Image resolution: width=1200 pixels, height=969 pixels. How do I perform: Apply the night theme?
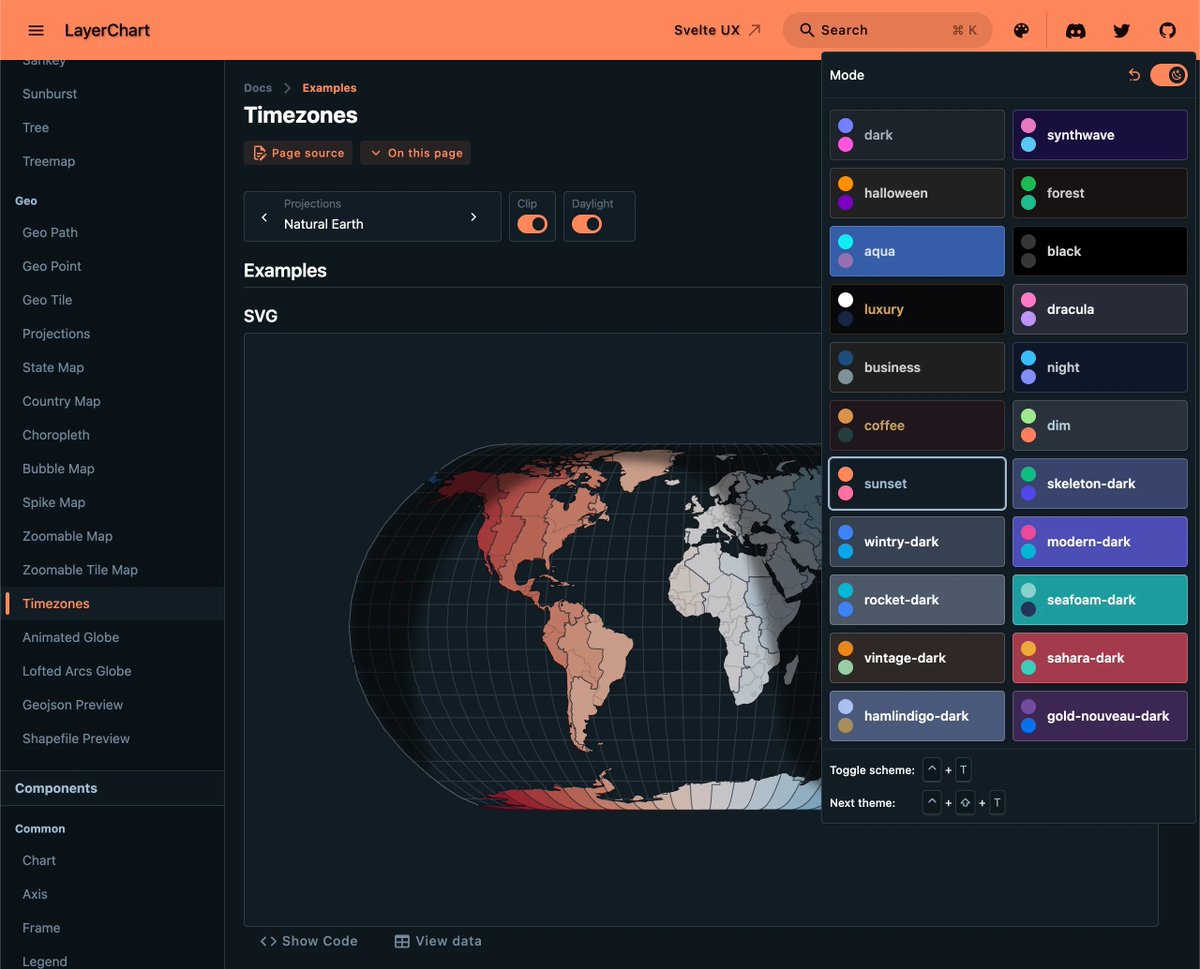click(1100, 367)
